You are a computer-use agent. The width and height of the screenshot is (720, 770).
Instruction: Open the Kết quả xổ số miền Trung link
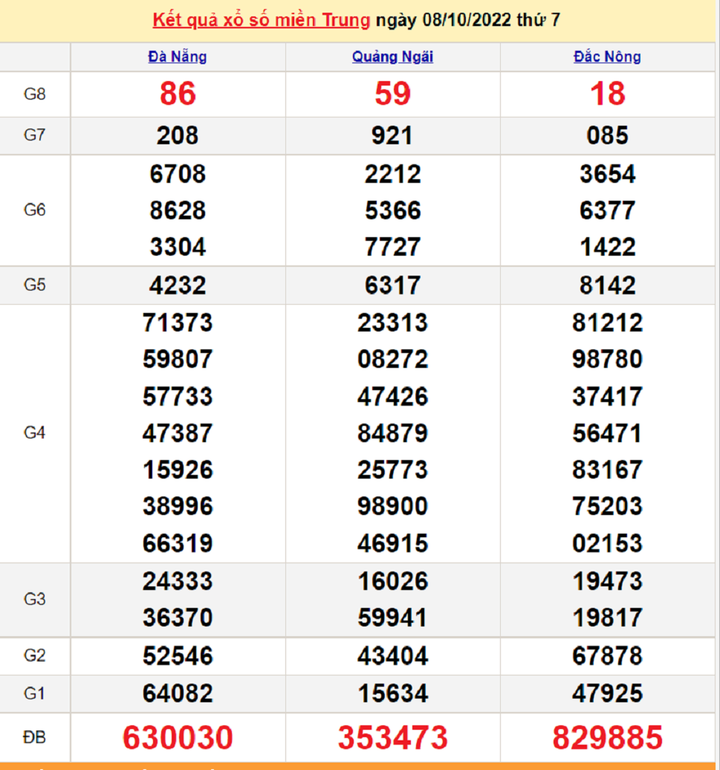(261, 20)
